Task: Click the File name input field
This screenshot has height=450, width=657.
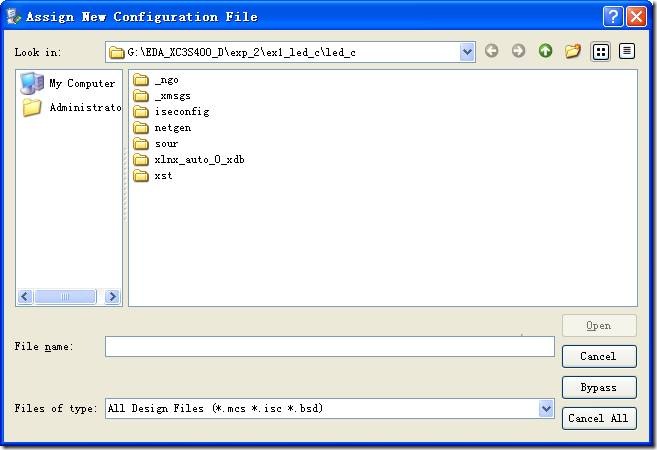Action: [329, 346]
